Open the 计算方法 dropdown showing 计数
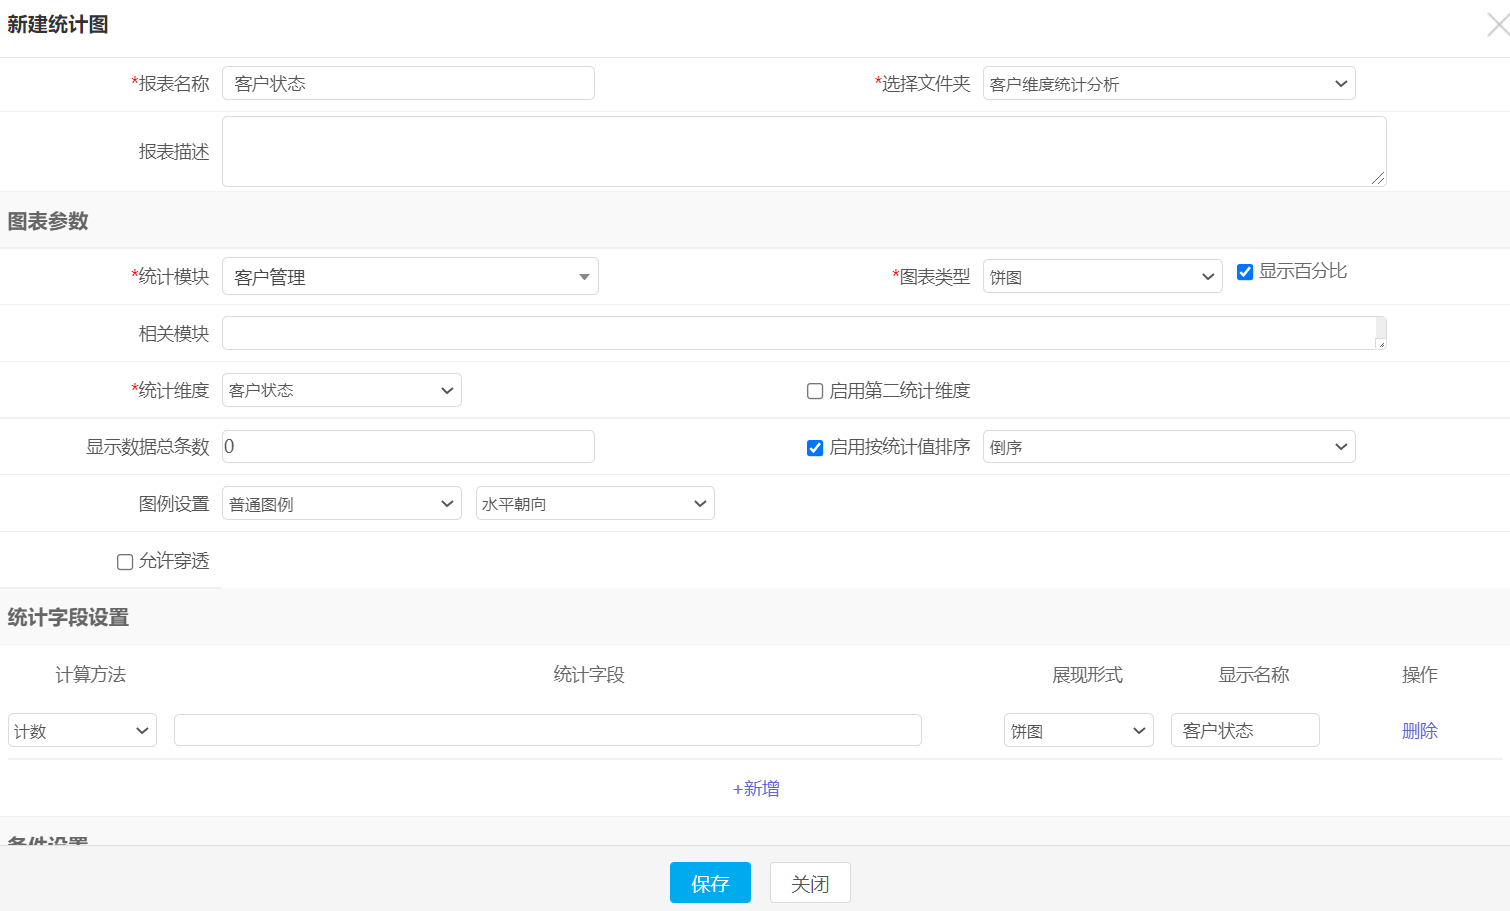 tap(82, 730)
